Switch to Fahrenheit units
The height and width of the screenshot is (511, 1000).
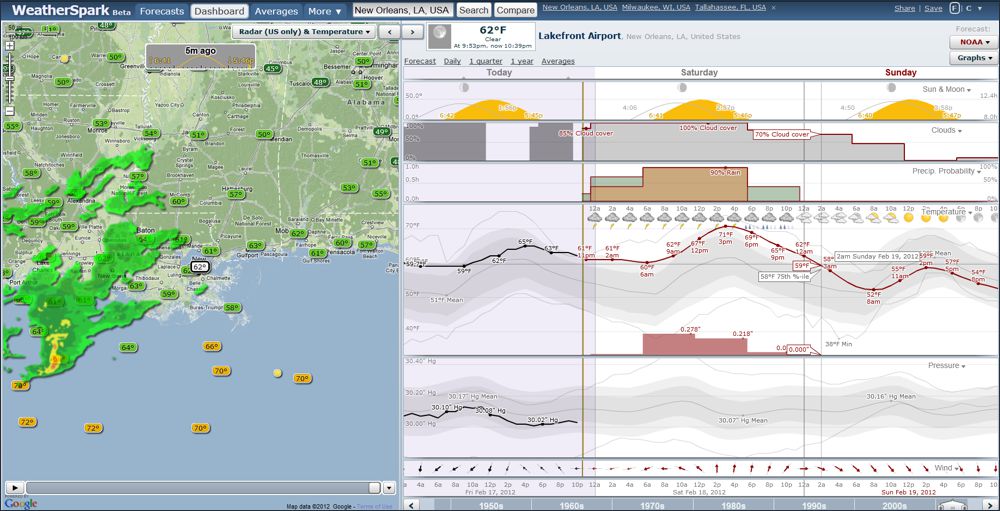(x=955, y=8)
